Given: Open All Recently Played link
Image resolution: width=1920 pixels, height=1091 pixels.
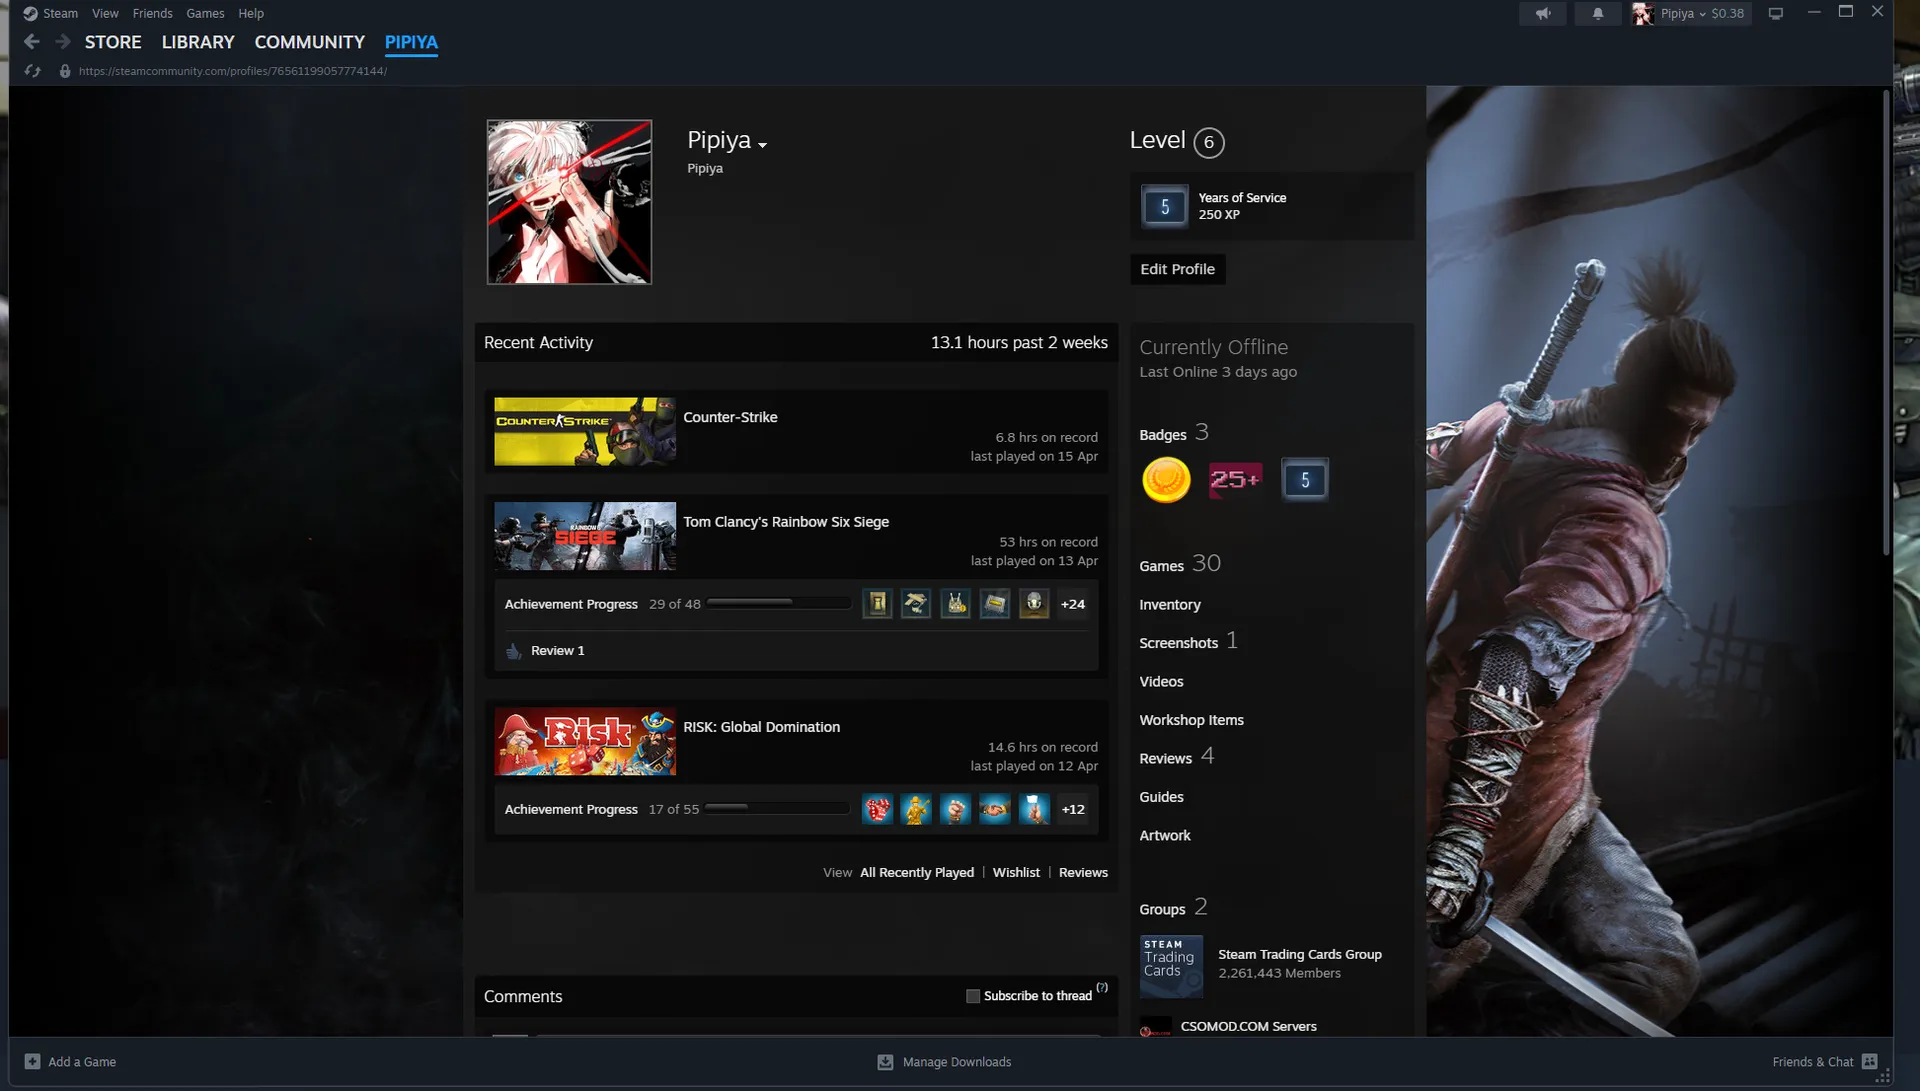Looking at the screenshot, I should [x=917, y=873].
